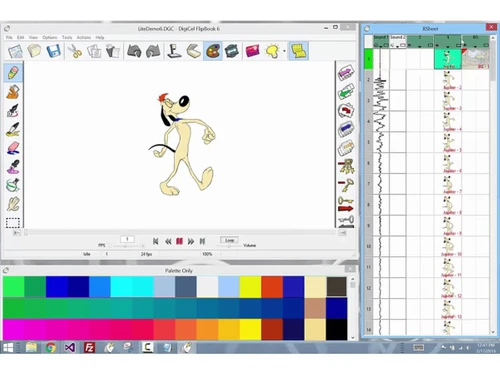Open the File menu
Viewport: 500px width, 375px height.
point(9,37)
